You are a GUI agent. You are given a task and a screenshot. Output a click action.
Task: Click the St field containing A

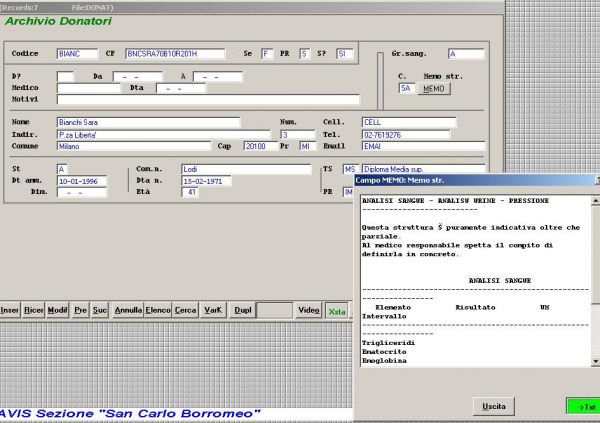tap(62, 169)
